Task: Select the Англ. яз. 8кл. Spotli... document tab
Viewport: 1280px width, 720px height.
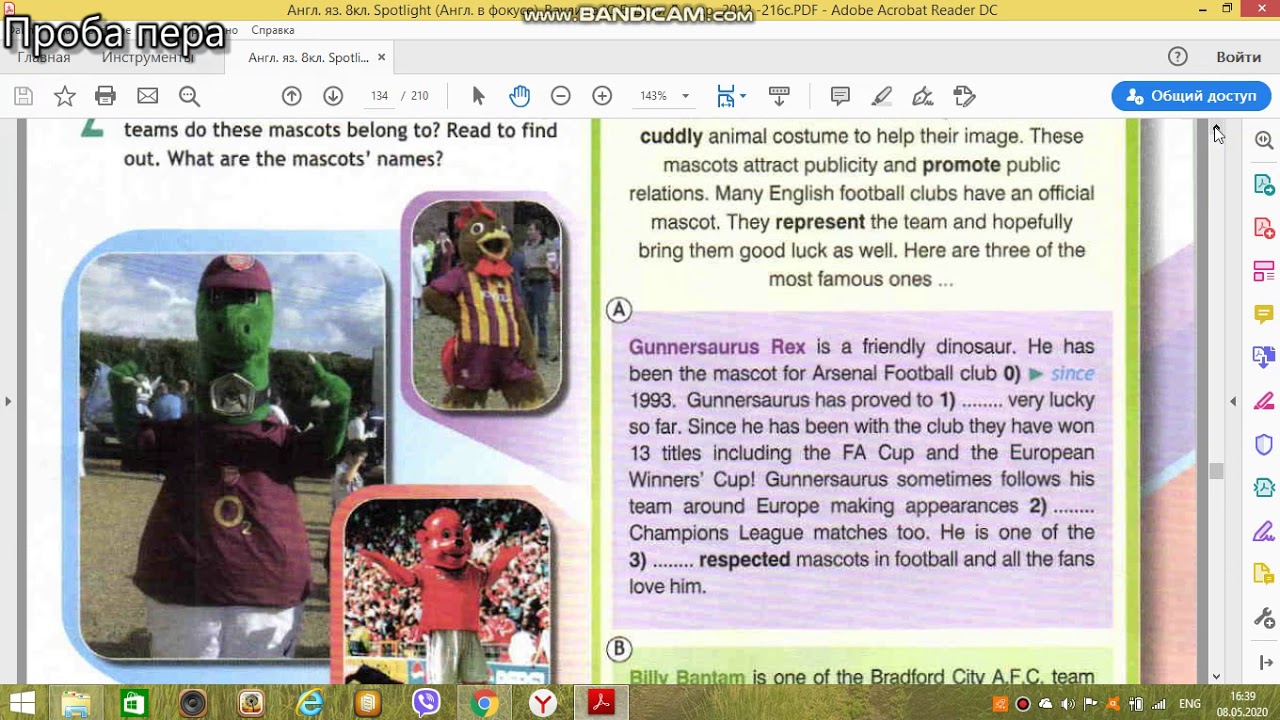Action: click(308, 57)
